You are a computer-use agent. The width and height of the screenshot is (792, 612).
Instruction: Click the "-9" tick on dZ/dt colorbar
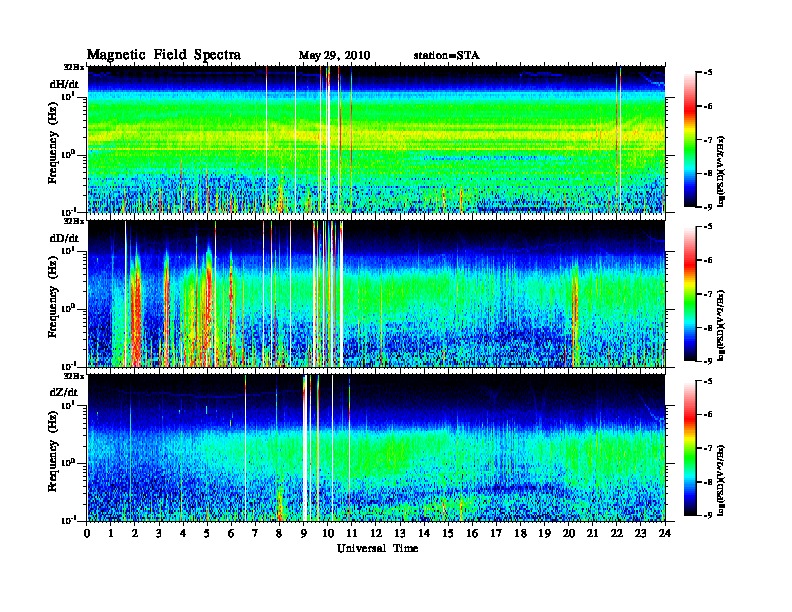point(708,515)
